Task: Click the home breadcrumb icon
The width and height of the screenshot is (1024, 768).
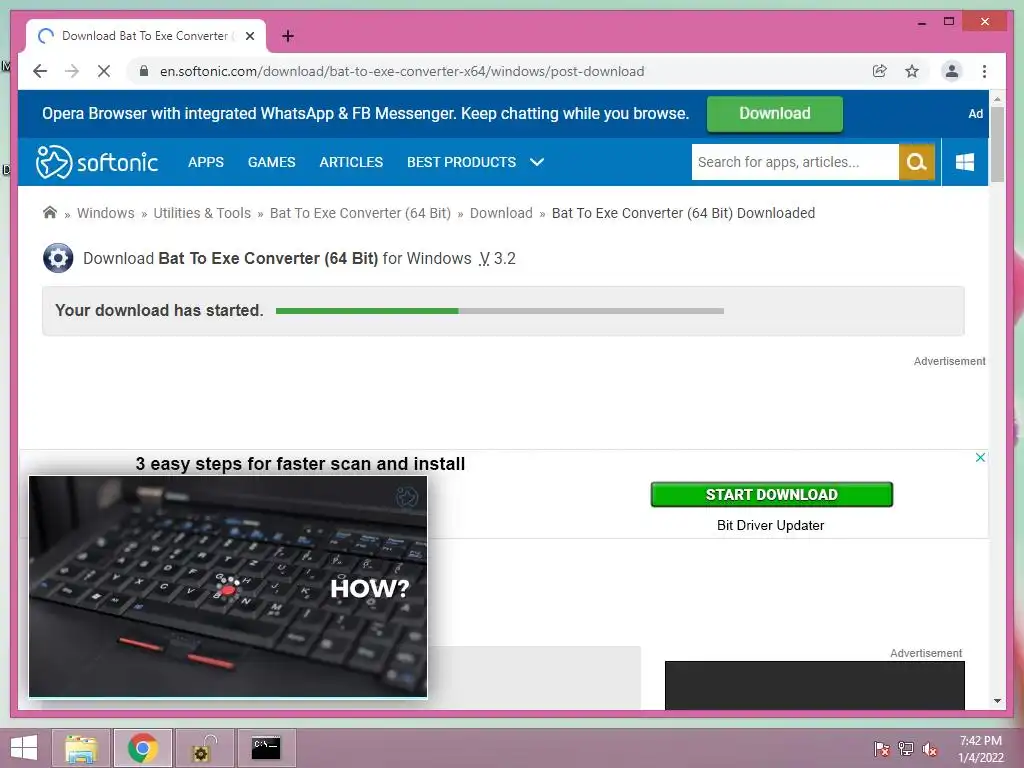Action: [50, 212]
